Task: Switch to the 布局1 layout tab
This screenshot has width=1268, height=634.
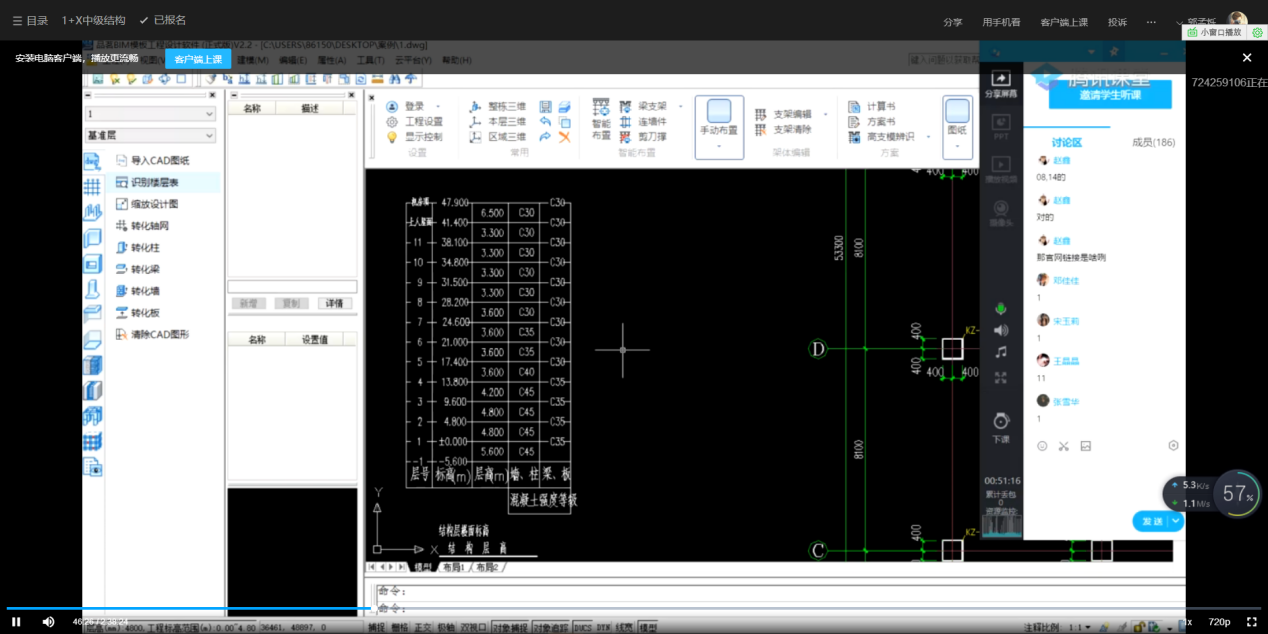Action: tap(454, 567)
